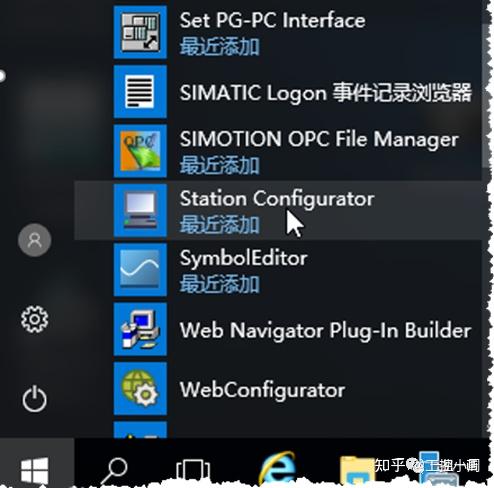Select the Station Configurator label
The image size is (494, 488).
click(277, 199)
